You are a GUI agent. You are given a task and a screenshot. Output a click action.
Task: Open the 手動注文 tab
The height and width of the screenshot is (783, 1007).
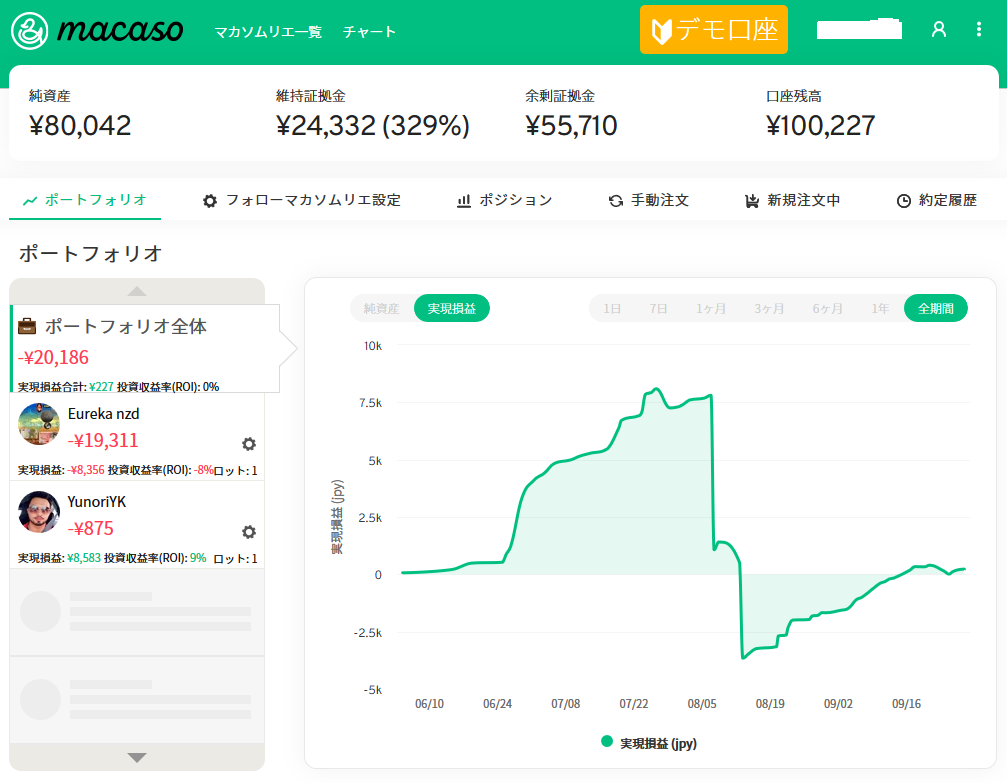pos(649,200)
